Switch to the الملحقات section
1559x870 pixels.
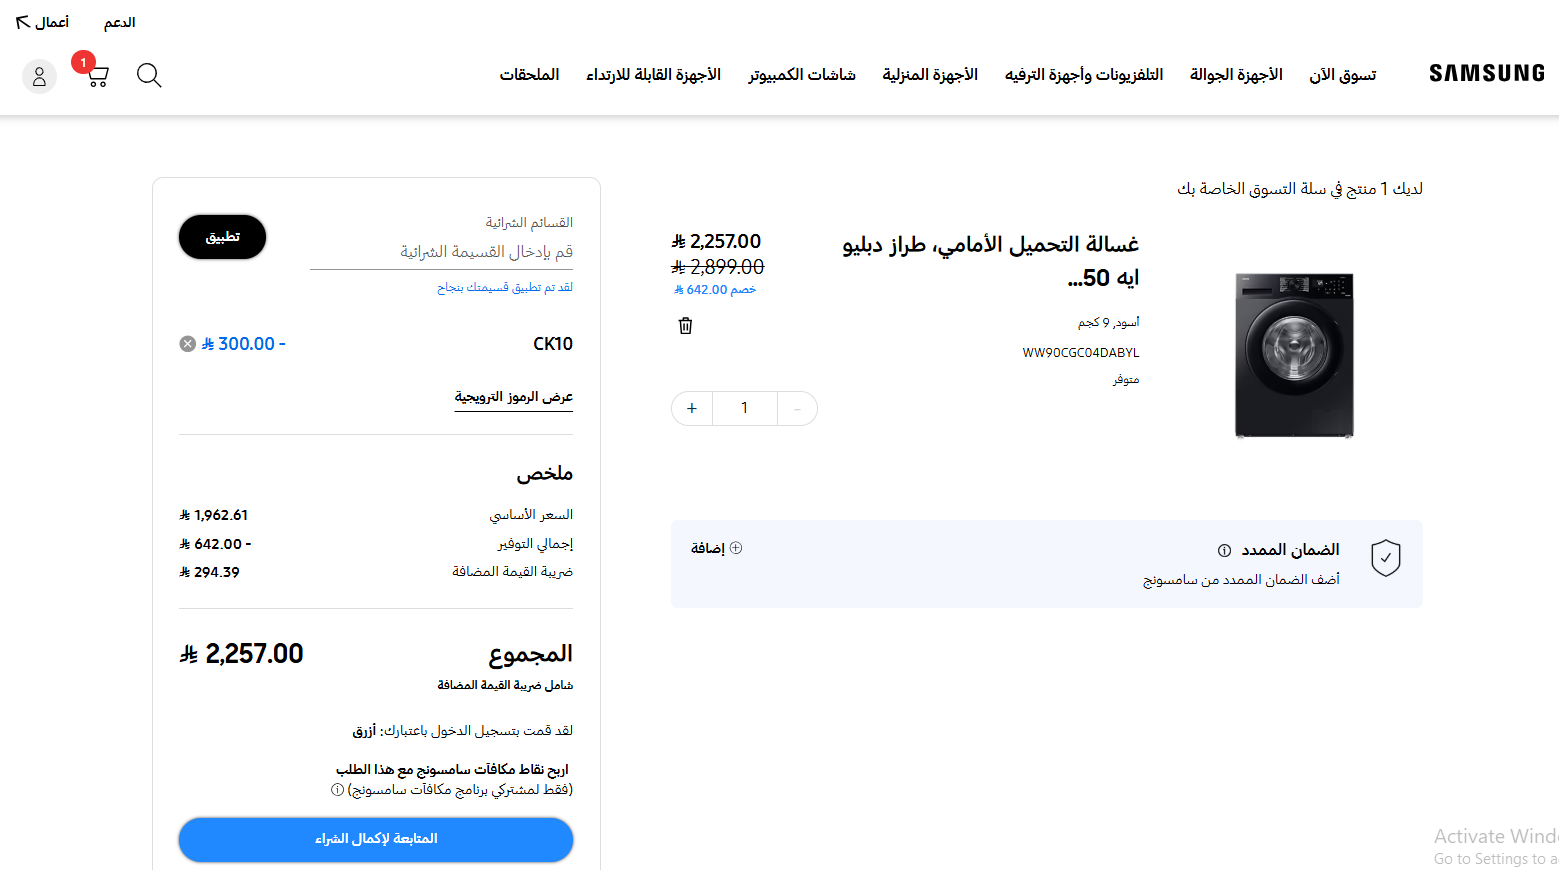[530, 74]
